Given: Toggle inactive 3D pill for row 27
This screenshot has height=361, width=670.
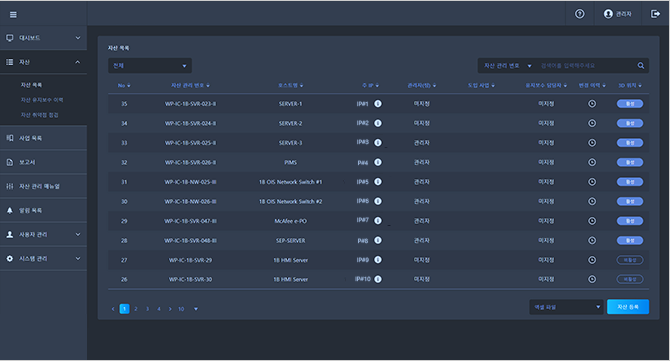Looking at the screenshot, I should click(x=629, y=260).
